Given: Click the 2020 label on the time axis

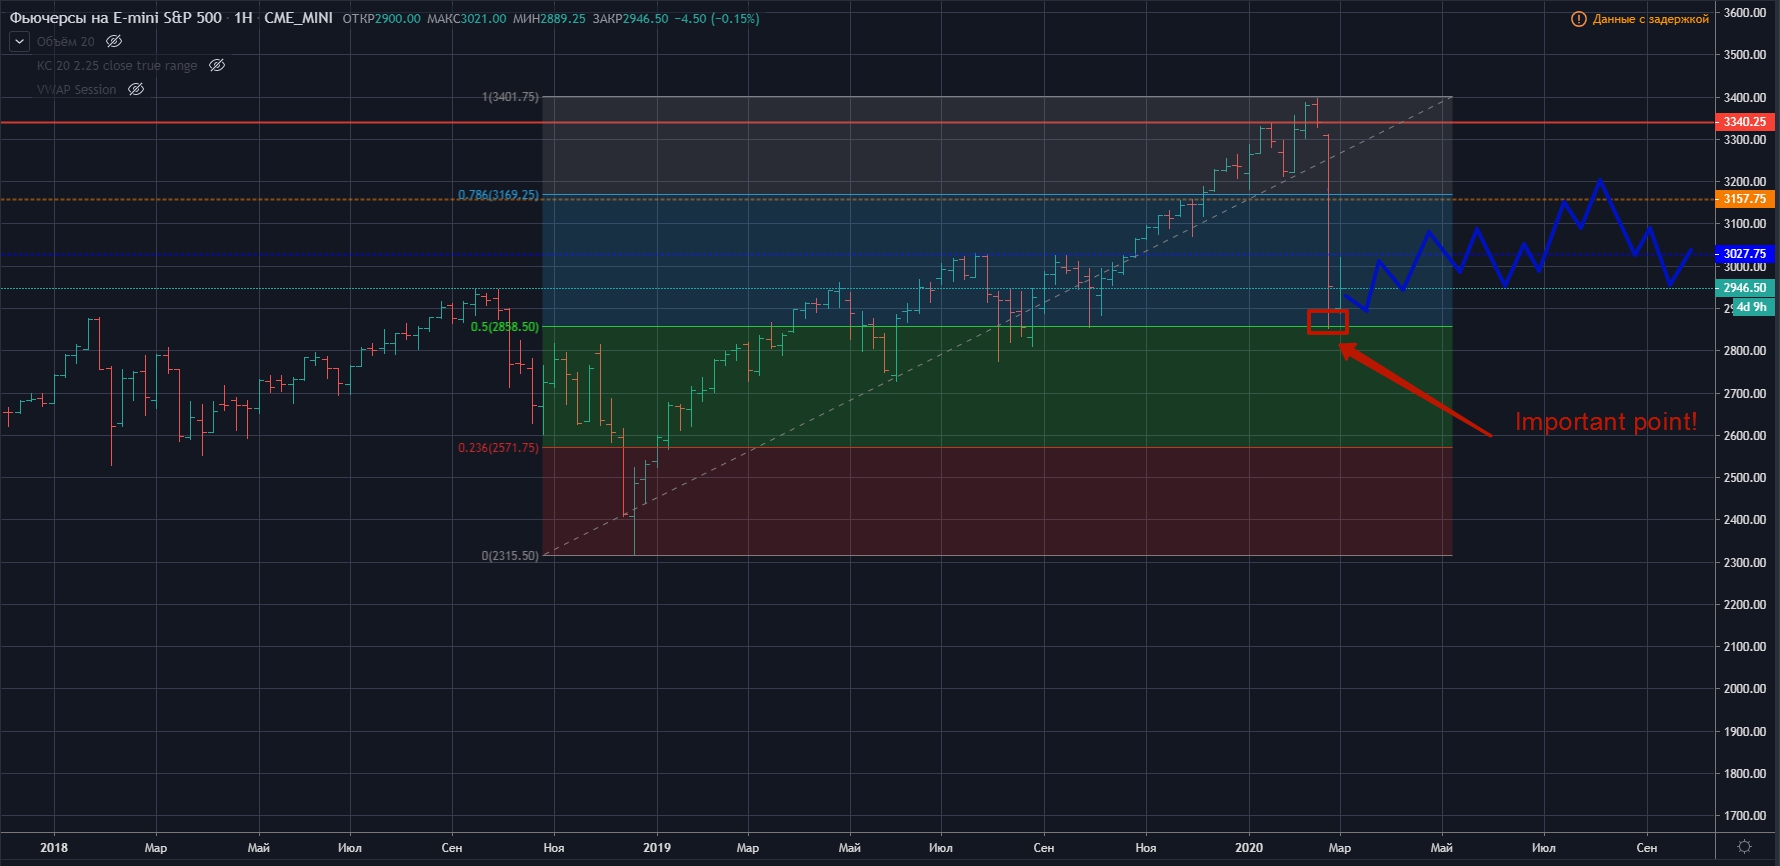Looking at the screenshot, I should coord(1249,848).
